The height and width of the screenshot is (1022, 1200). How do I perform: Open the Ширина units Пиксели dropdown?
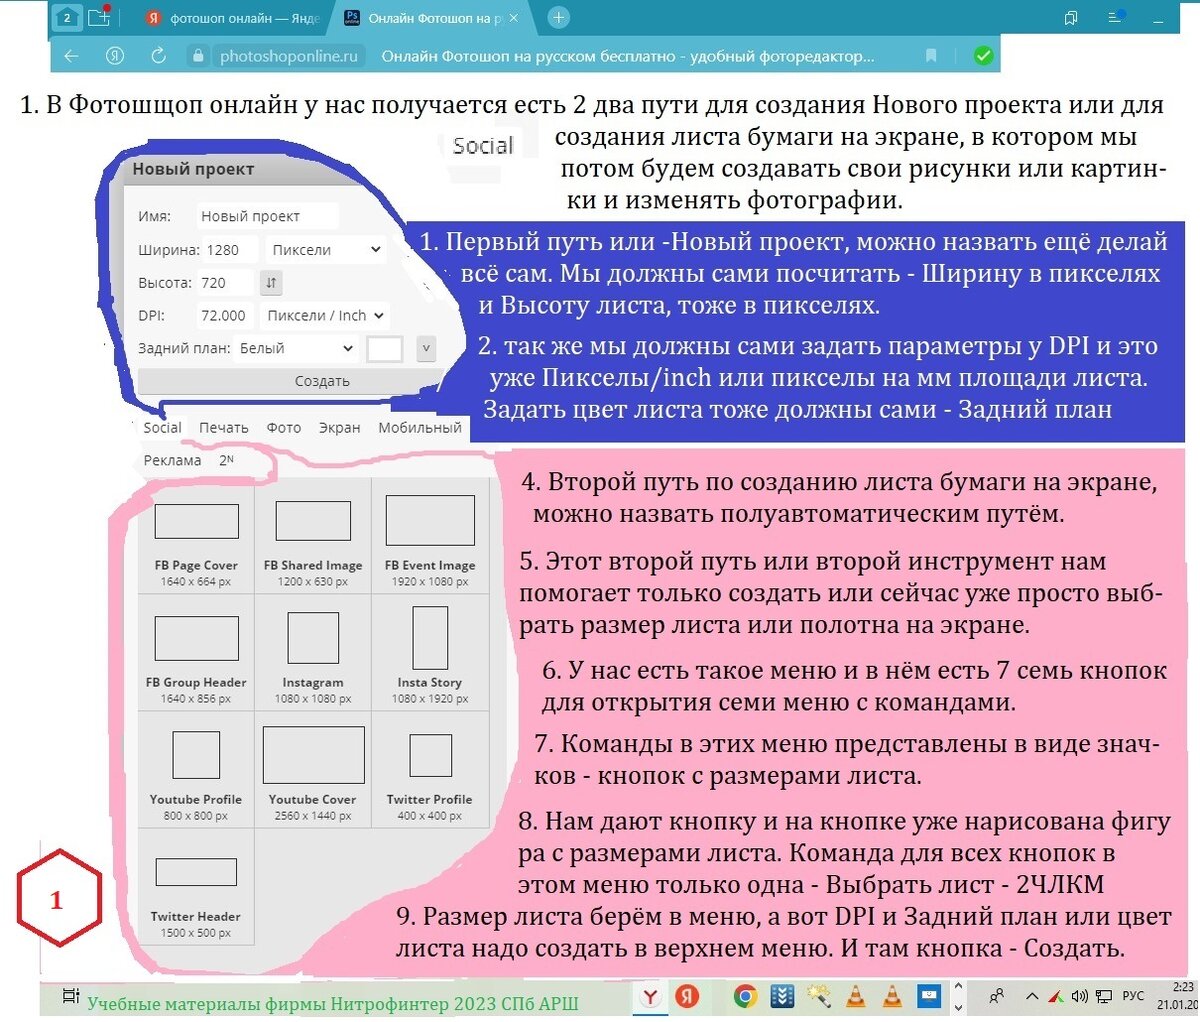click(x=326, y=250)
